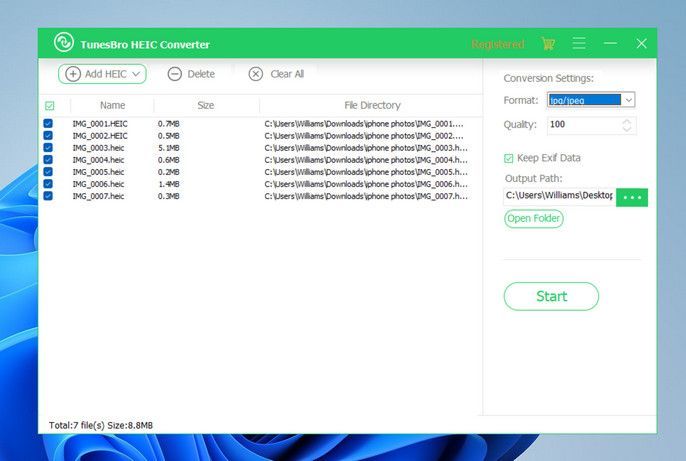This screenshot has width=686, height=461.
Task: Sort by the File Directory column header
Action: coord(372,105)
